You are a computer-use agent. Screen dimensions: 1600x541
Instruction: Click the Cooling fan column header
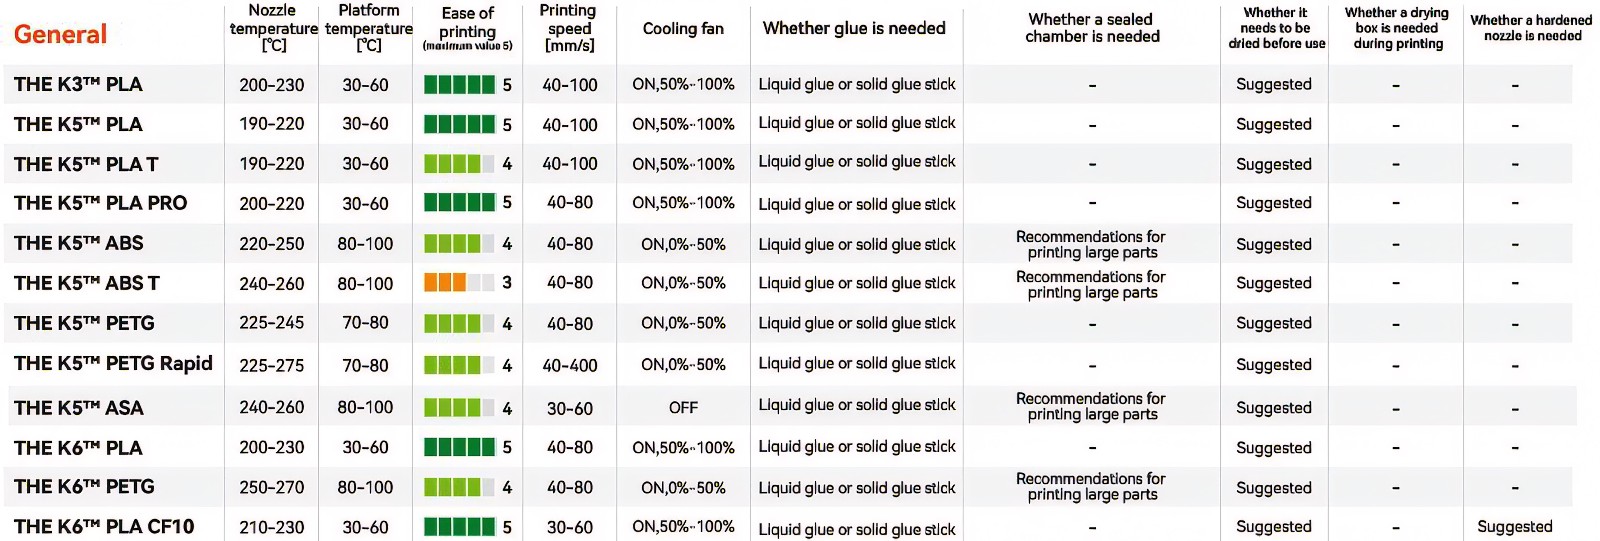point(683,29)
